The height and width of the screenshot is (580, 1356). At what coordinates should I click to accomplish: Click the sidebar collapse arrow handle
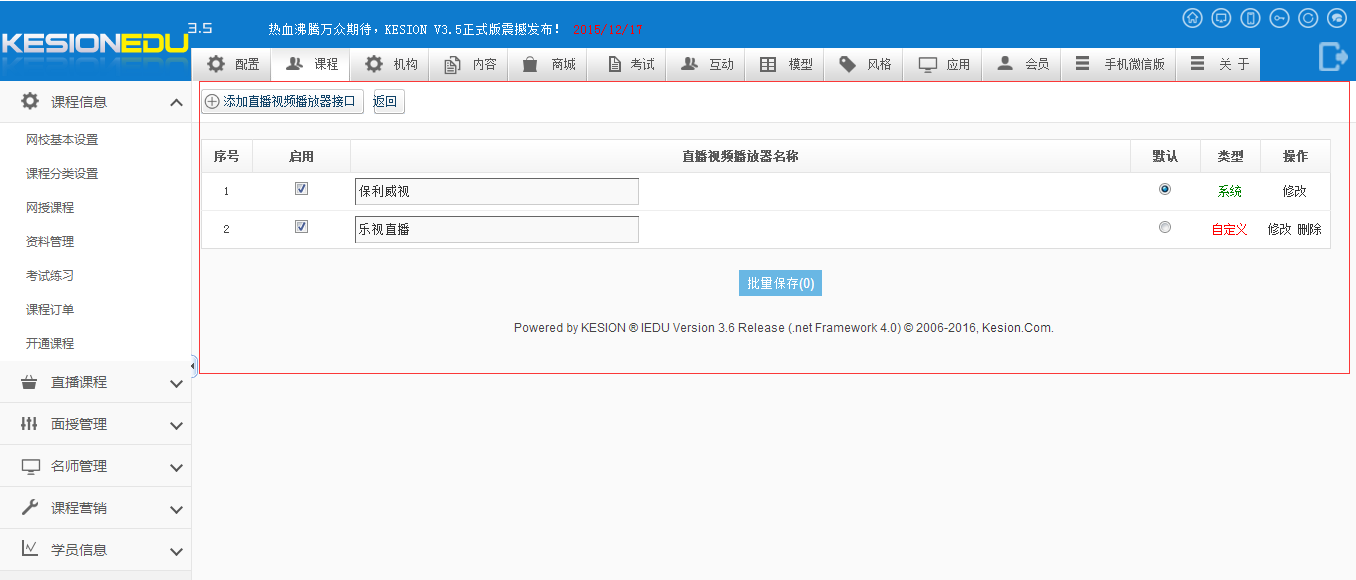(x=193, y=366)
